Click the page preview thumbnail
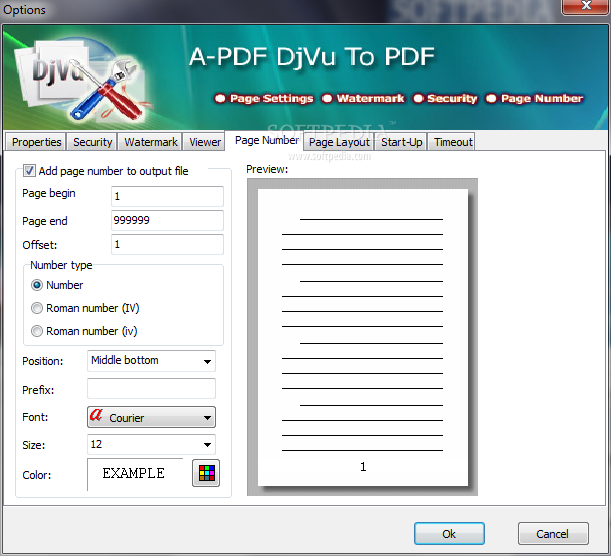Viewport: 611px width, 556px height. [x=362, y=337]
